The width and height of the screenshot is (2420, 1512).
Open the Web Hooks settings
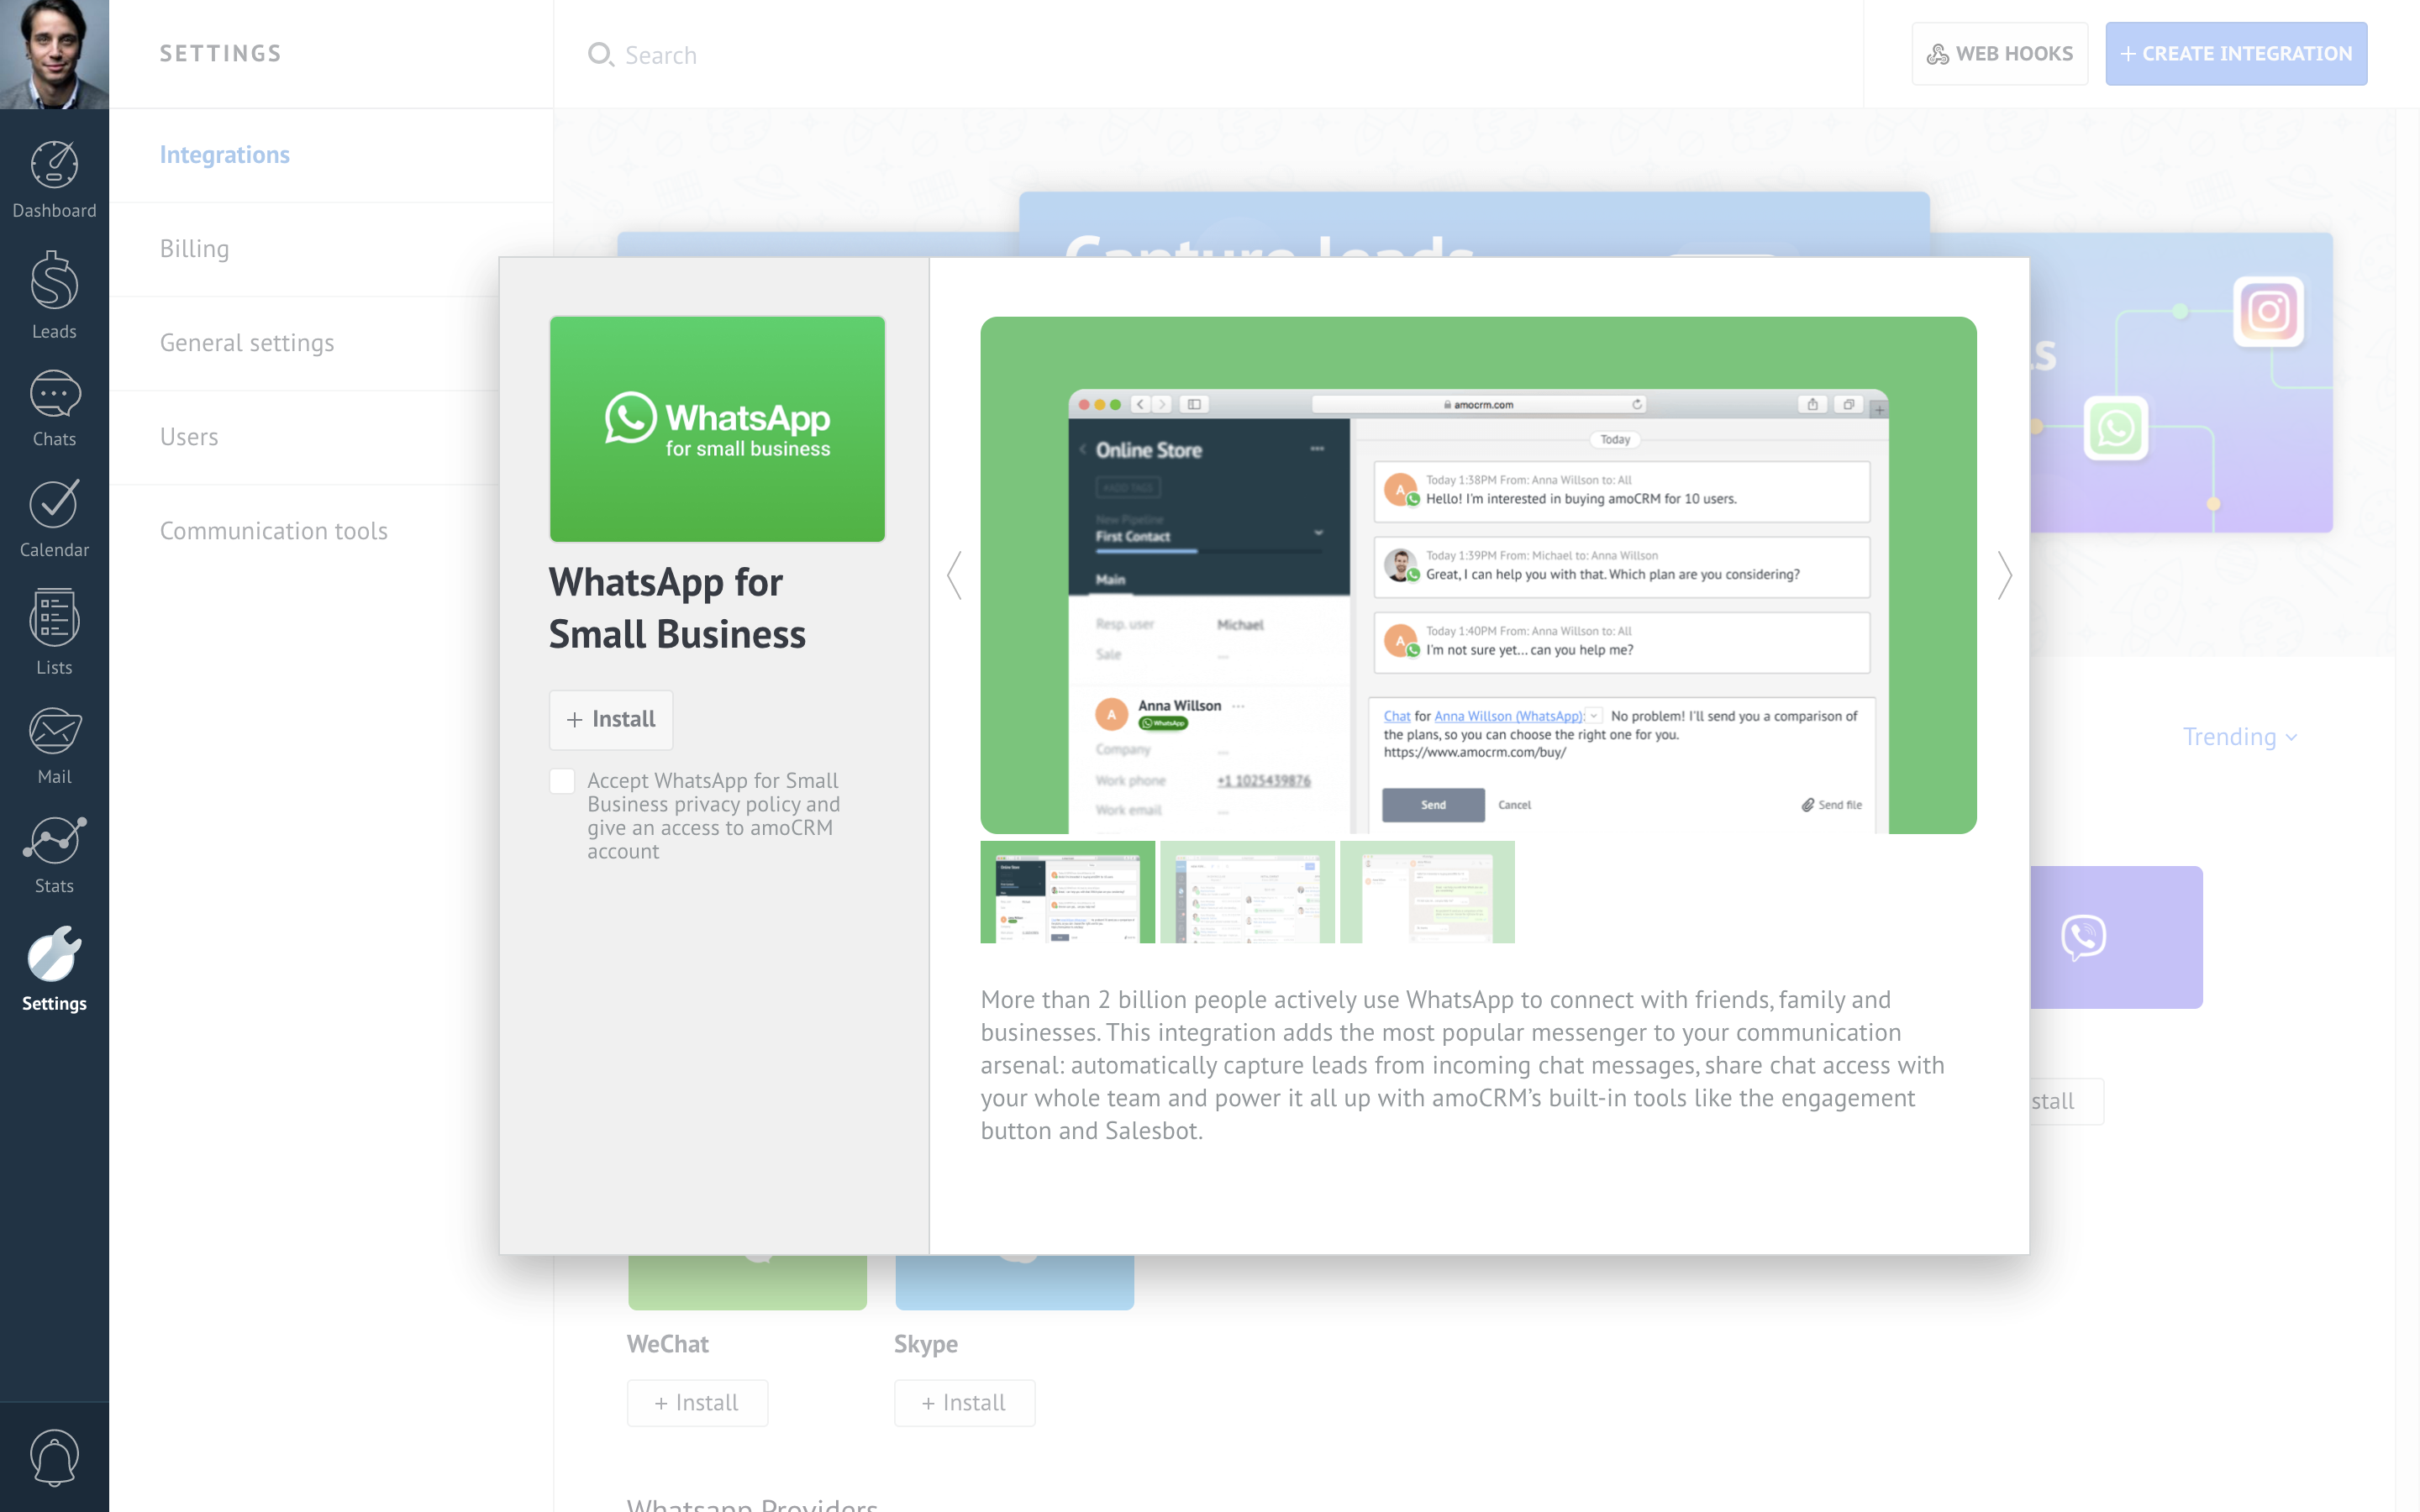click(1998, 52)
